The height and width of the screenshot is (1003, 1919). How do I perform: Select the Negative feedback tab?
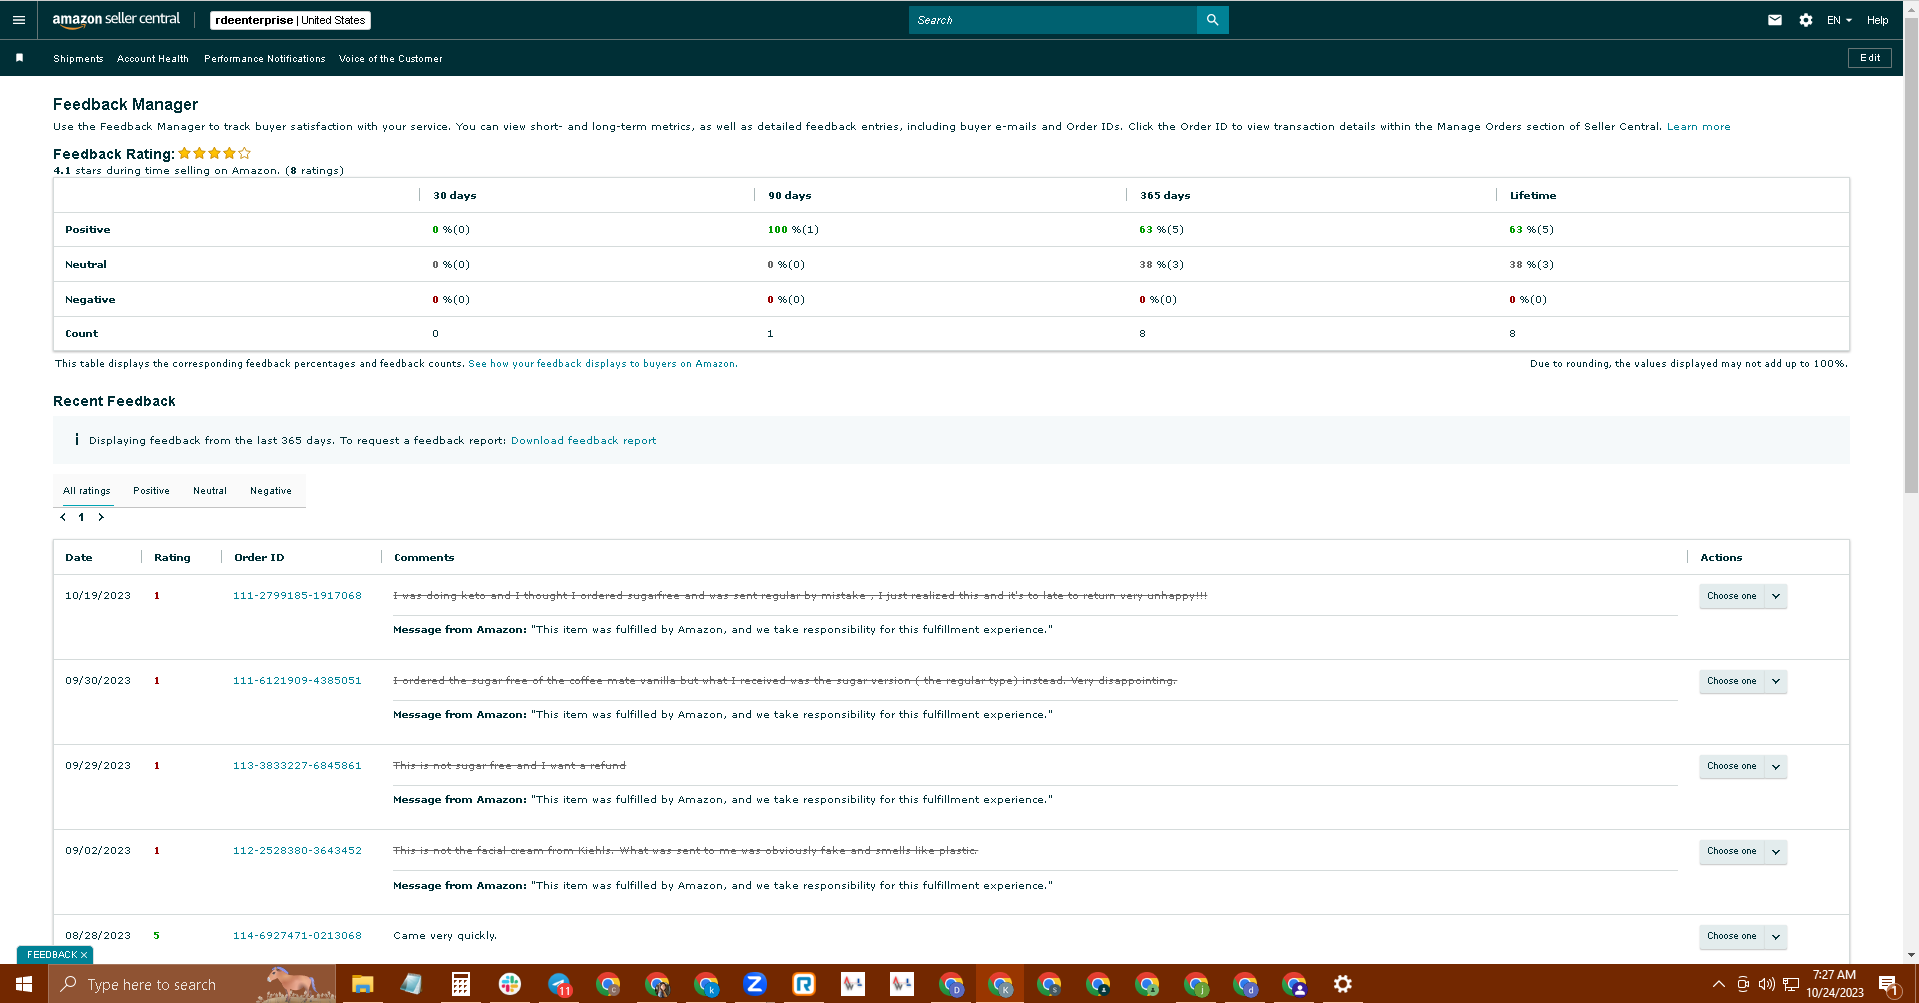(x=271, y=491)
